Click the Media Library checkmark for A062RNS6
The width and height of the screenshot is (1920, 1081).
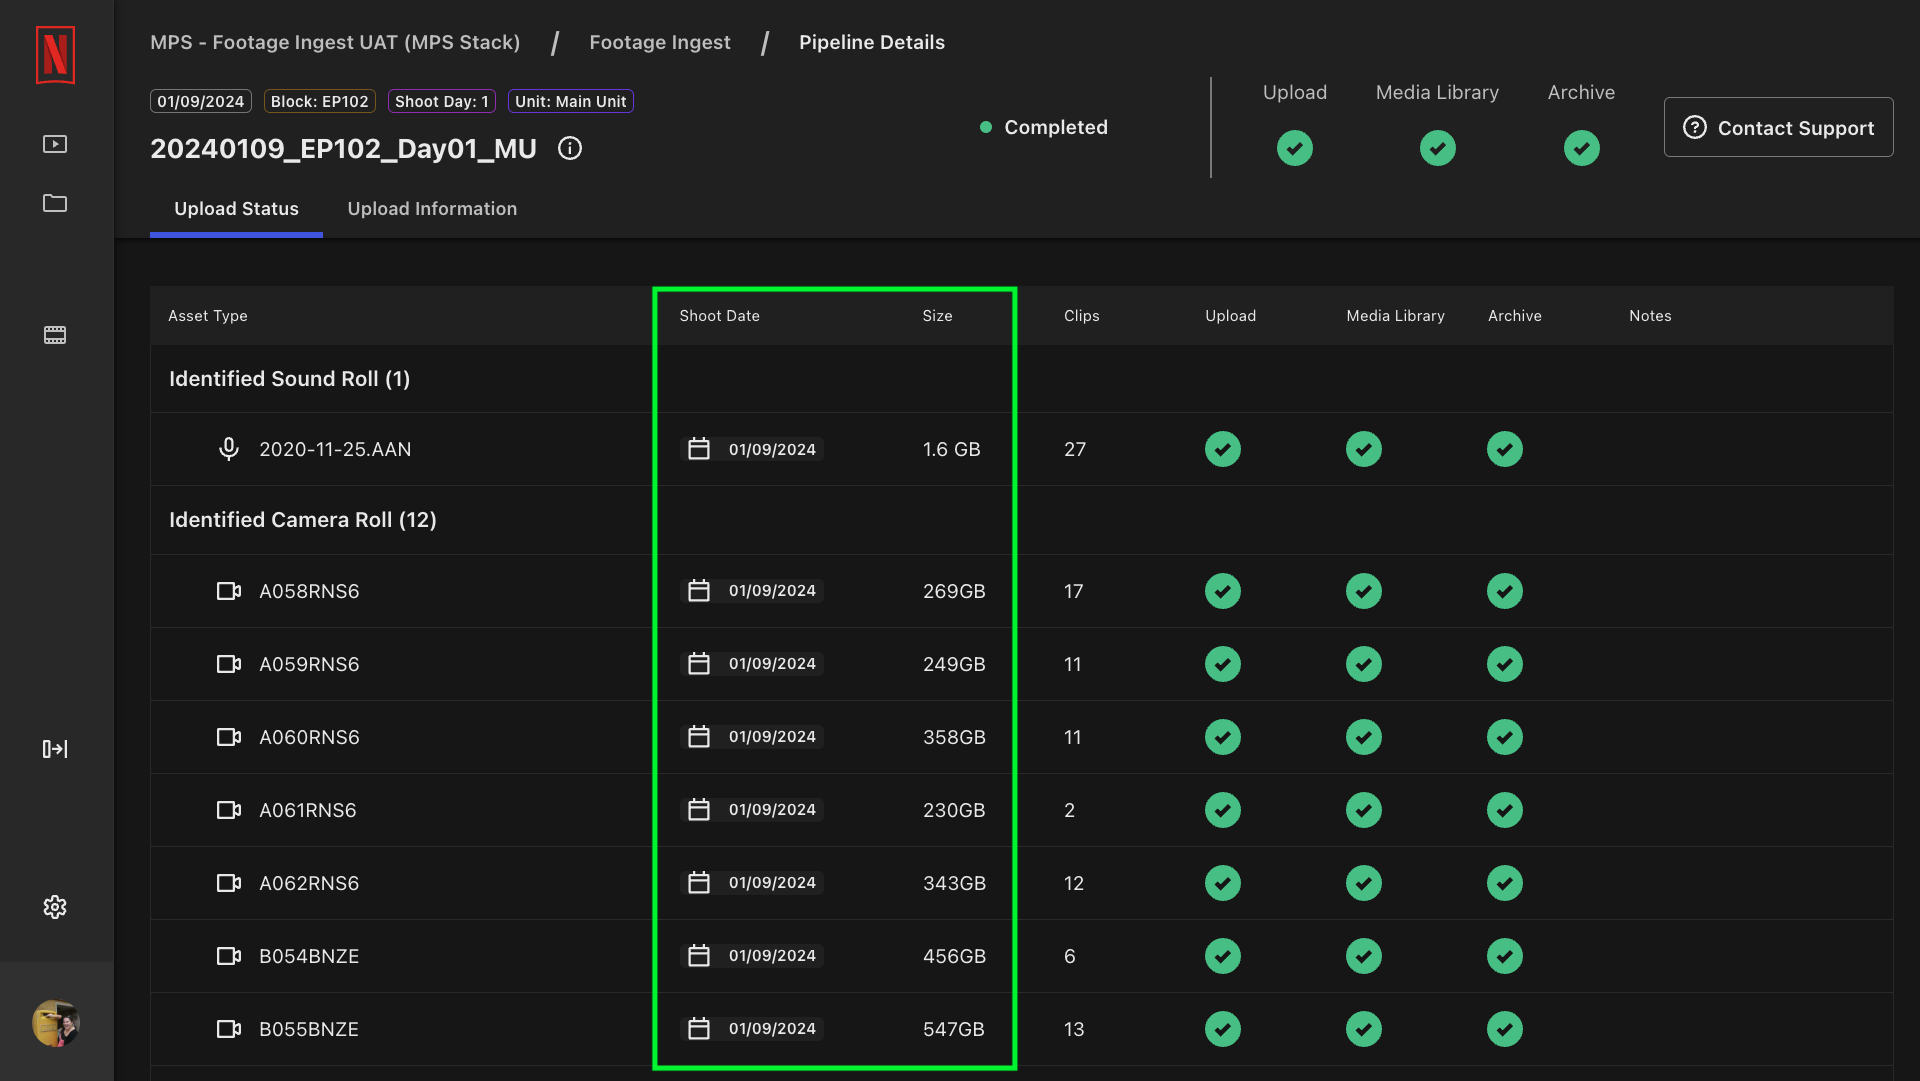[x=1364, y=883]
